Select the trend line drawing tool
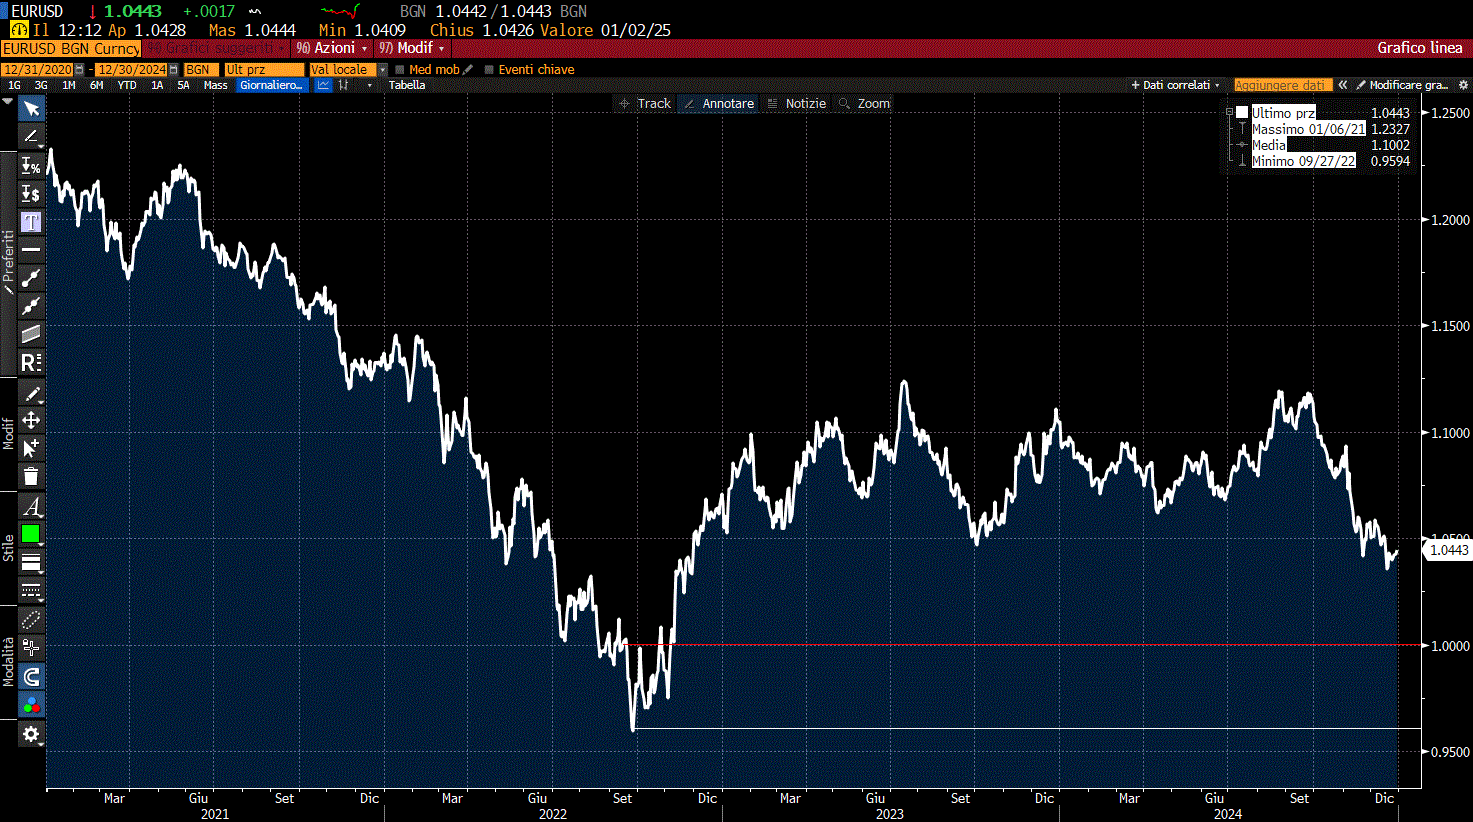Viewport: 1473px width, 822px height. point(31,137)
